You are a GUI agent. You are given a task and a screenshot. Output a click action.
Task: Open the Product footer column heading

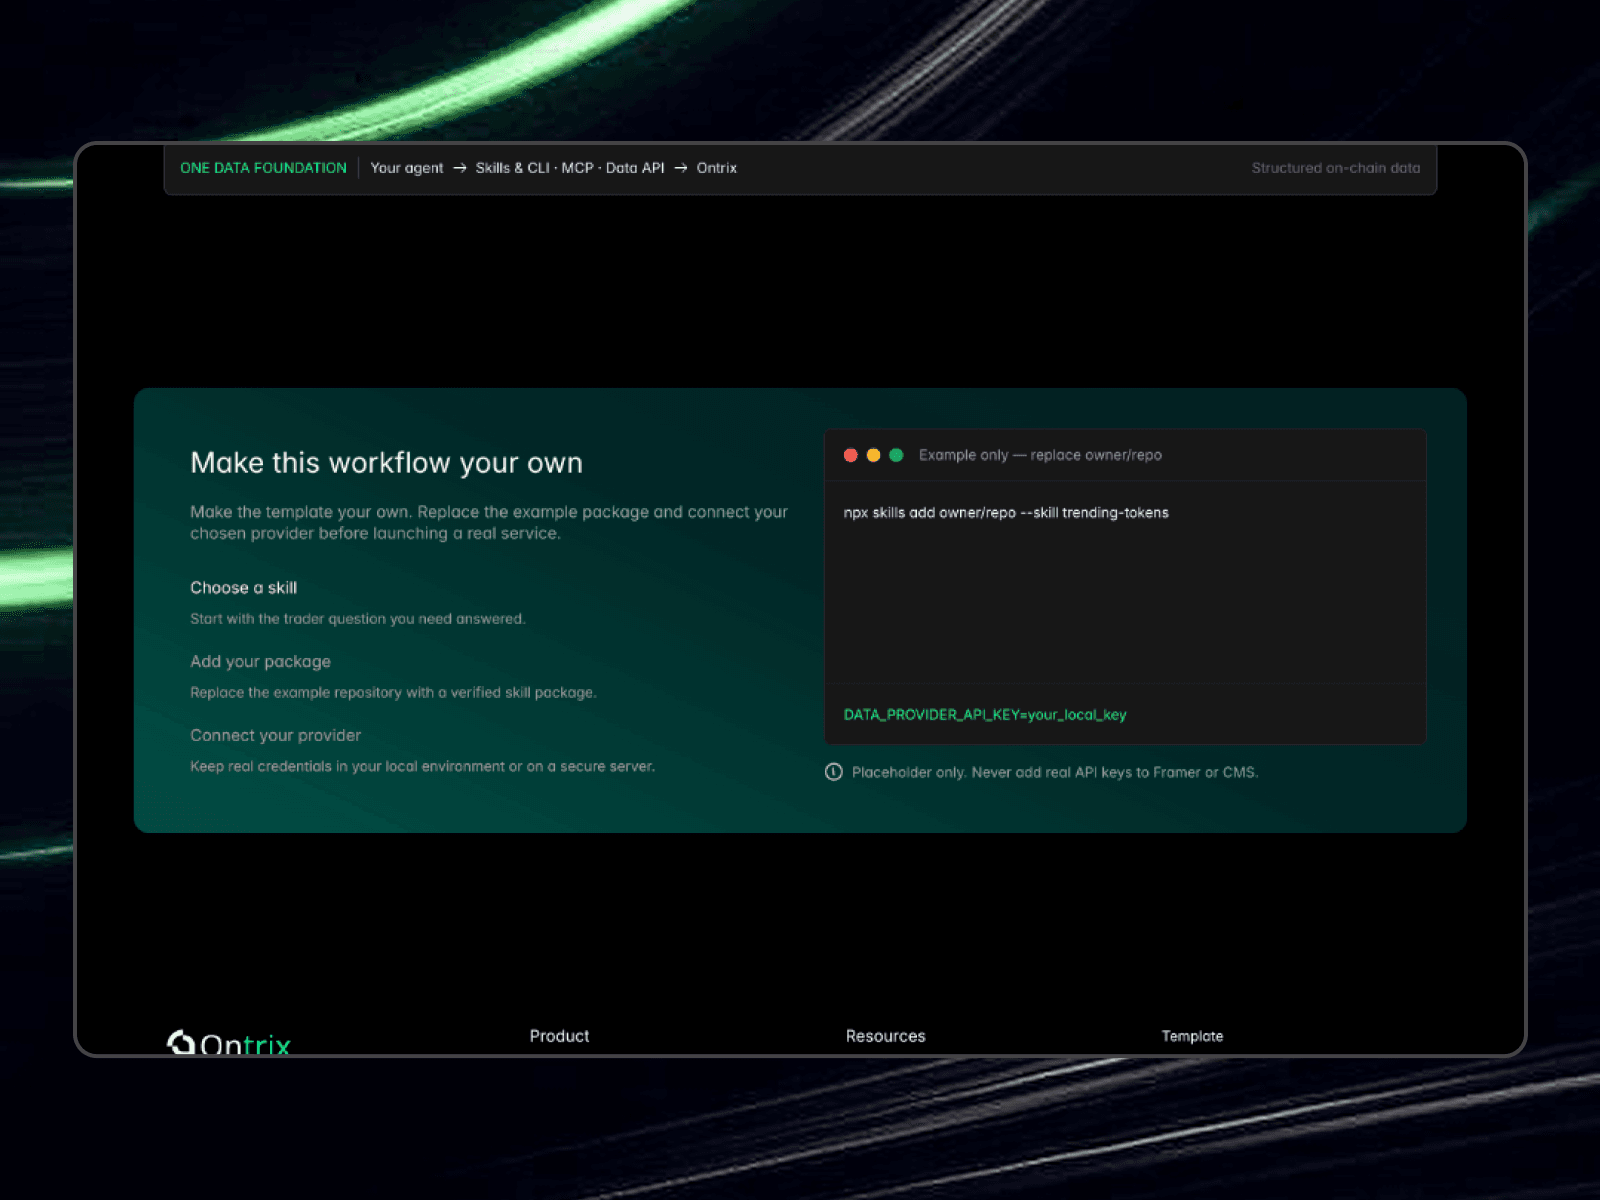click(x=559, y=1036)
